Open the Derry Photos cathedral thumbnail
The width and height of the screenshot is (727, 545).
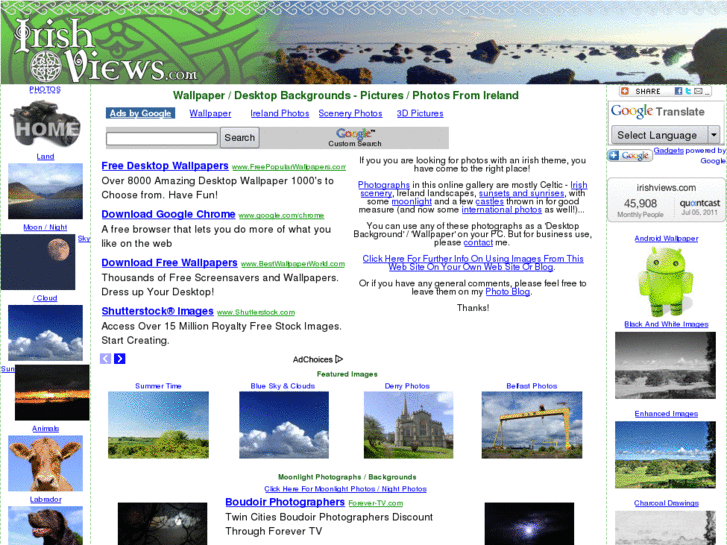click(408, 425)
